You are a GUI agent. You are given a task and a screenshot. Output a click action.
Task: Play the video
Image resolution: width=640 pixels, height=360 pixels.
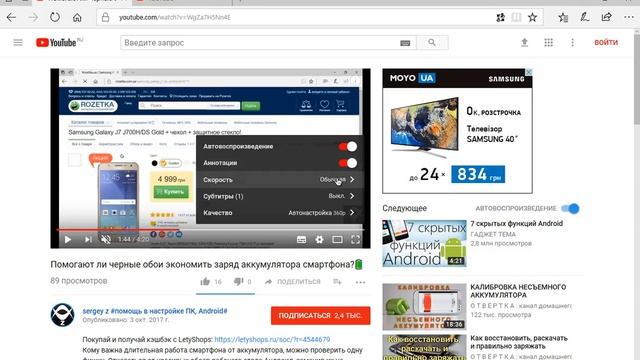(68, 240)
